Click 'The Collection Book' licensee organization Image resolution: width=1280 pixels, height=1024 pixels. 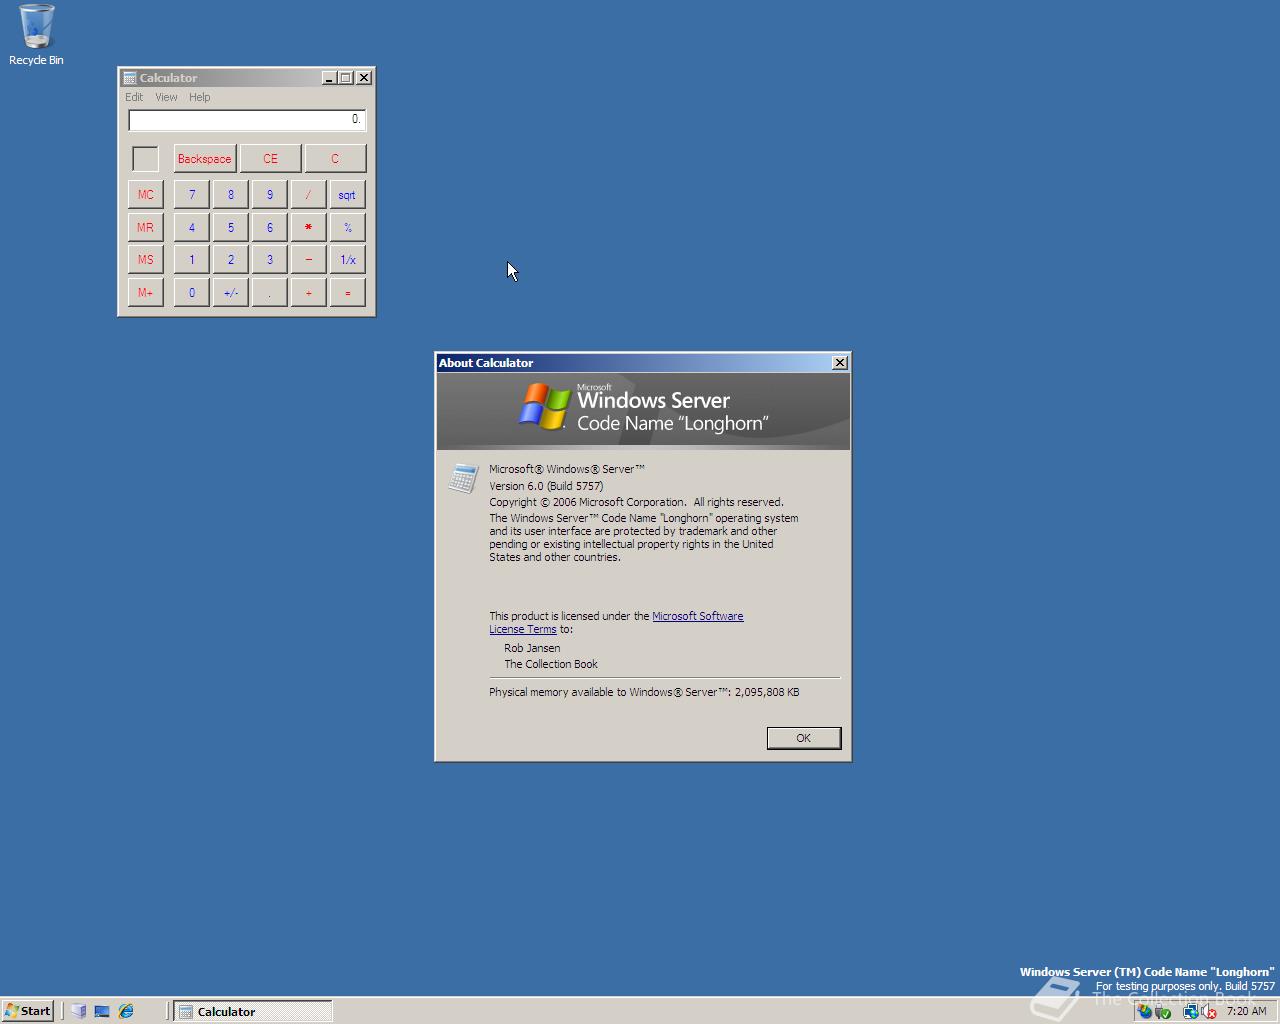tap(551, 664)
